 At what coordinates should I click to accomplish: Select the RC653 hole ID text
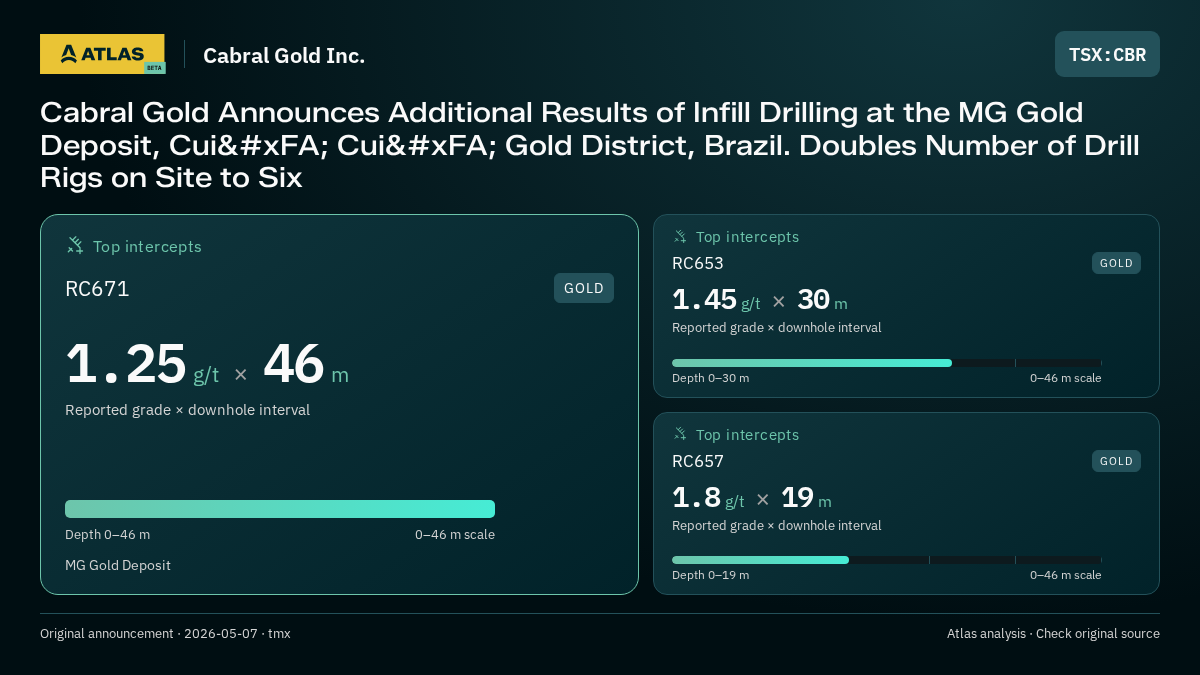point(698,263)
